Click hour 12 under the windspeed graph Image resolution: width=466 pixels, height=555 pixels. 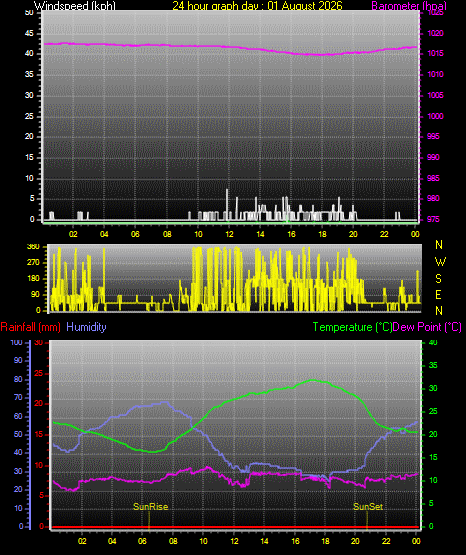click(229, 234)
